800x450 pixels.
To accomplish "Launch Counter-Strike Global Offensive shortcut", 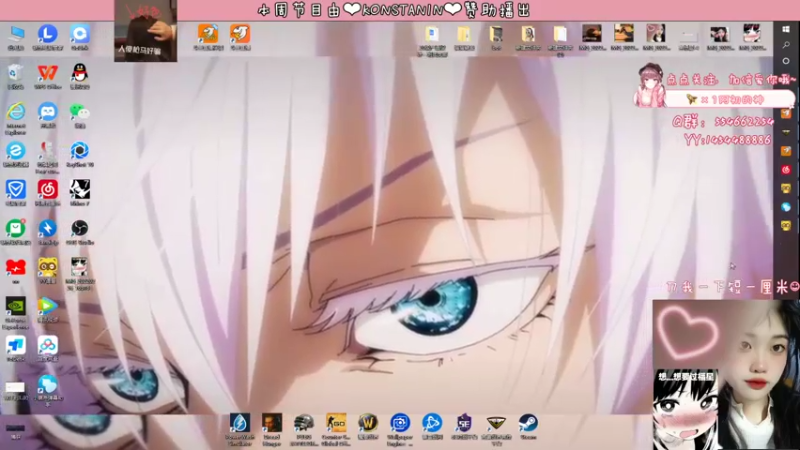I will [336, 423].
